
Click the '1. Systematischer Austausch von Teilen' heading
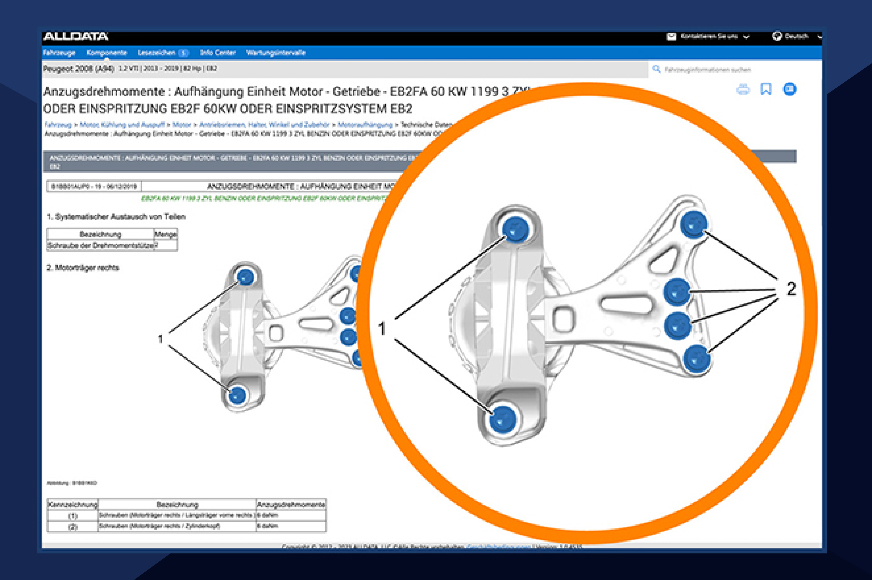[x=116, y=217]
